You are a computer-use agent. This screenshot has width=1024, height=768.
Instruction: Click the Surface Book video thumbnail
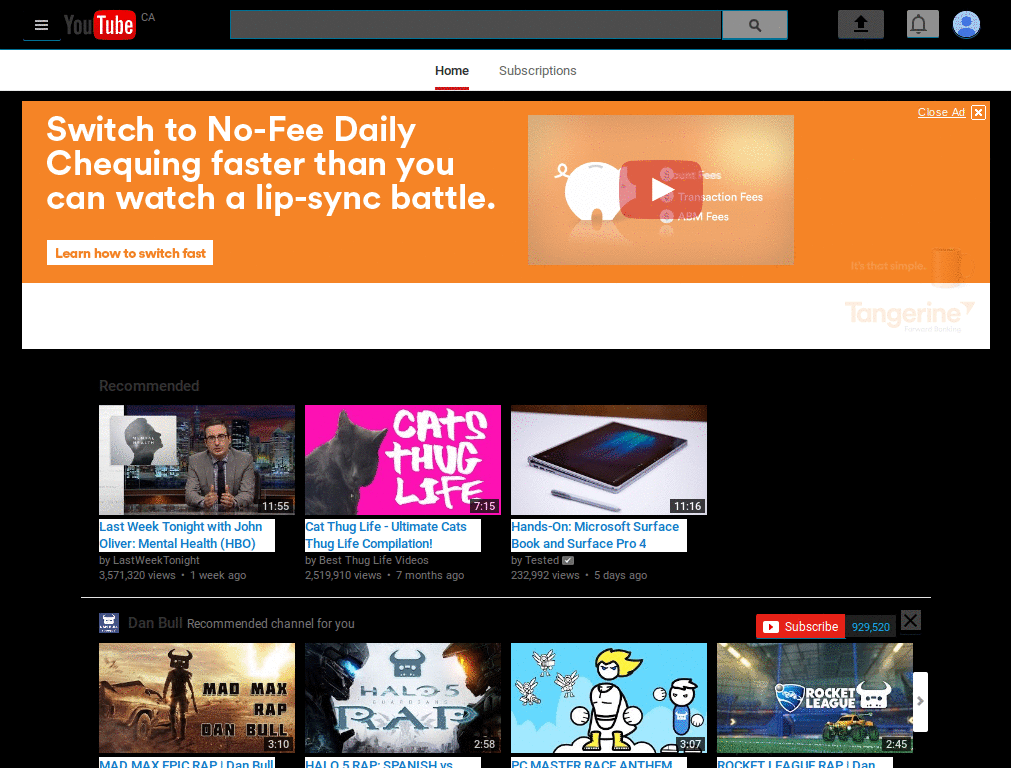pyautogui.click(x=609, y=460)
